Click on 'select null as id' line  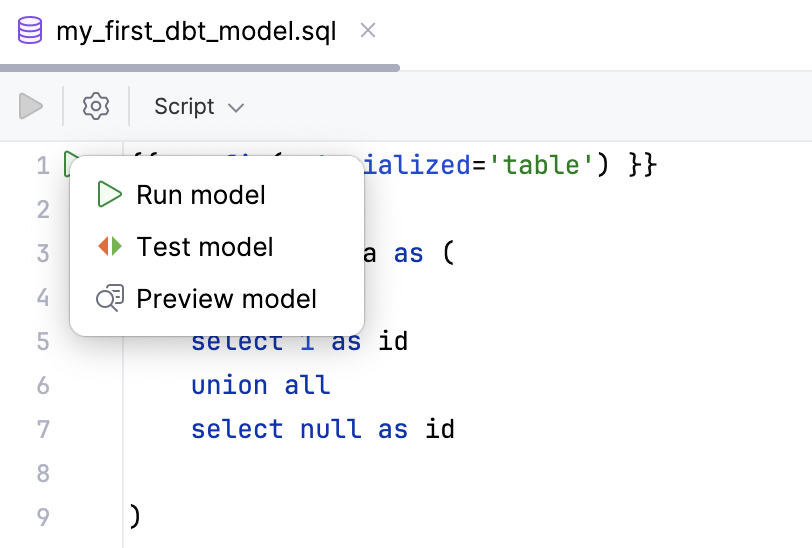(x=322, y=430)
